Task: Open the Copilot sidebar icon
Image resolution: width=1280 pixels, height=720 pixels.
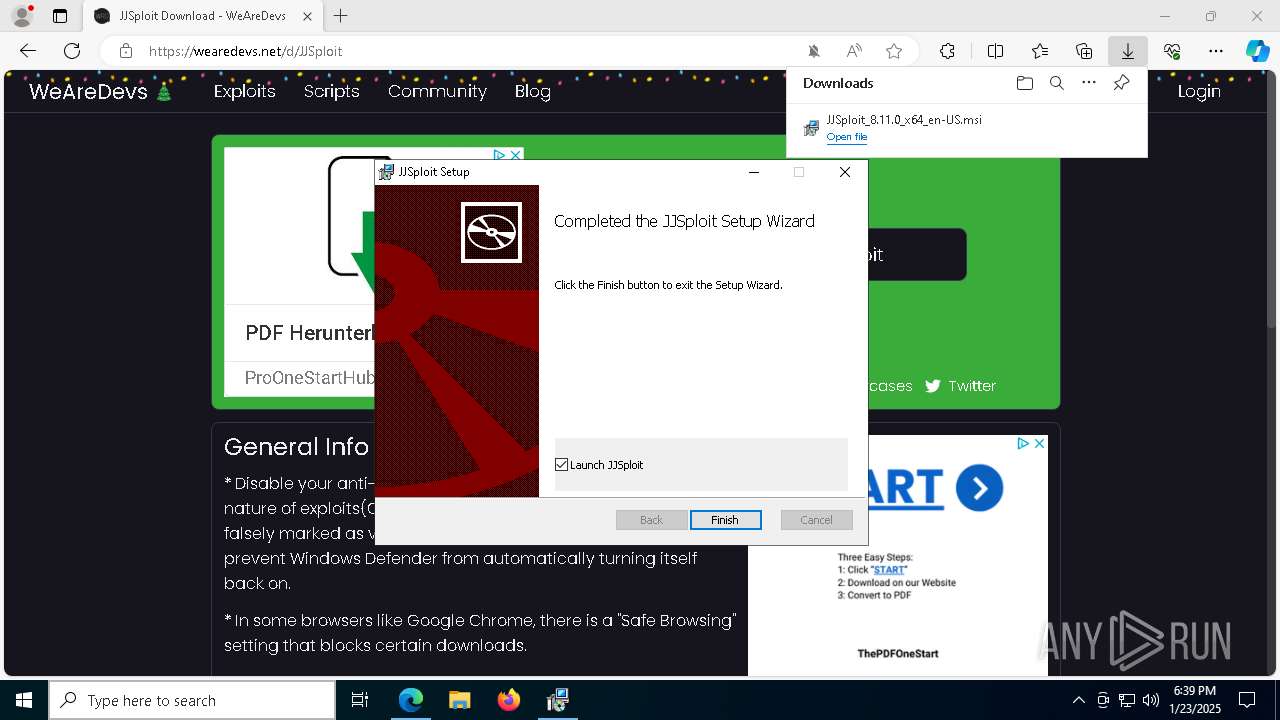Action: coord(1257,51)
